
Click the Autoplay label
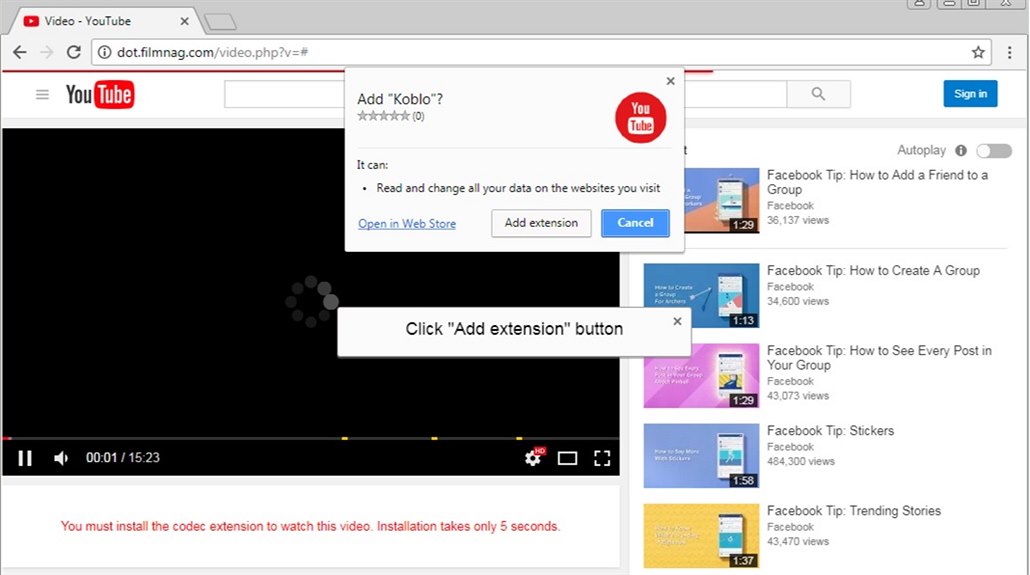[922, 150]
